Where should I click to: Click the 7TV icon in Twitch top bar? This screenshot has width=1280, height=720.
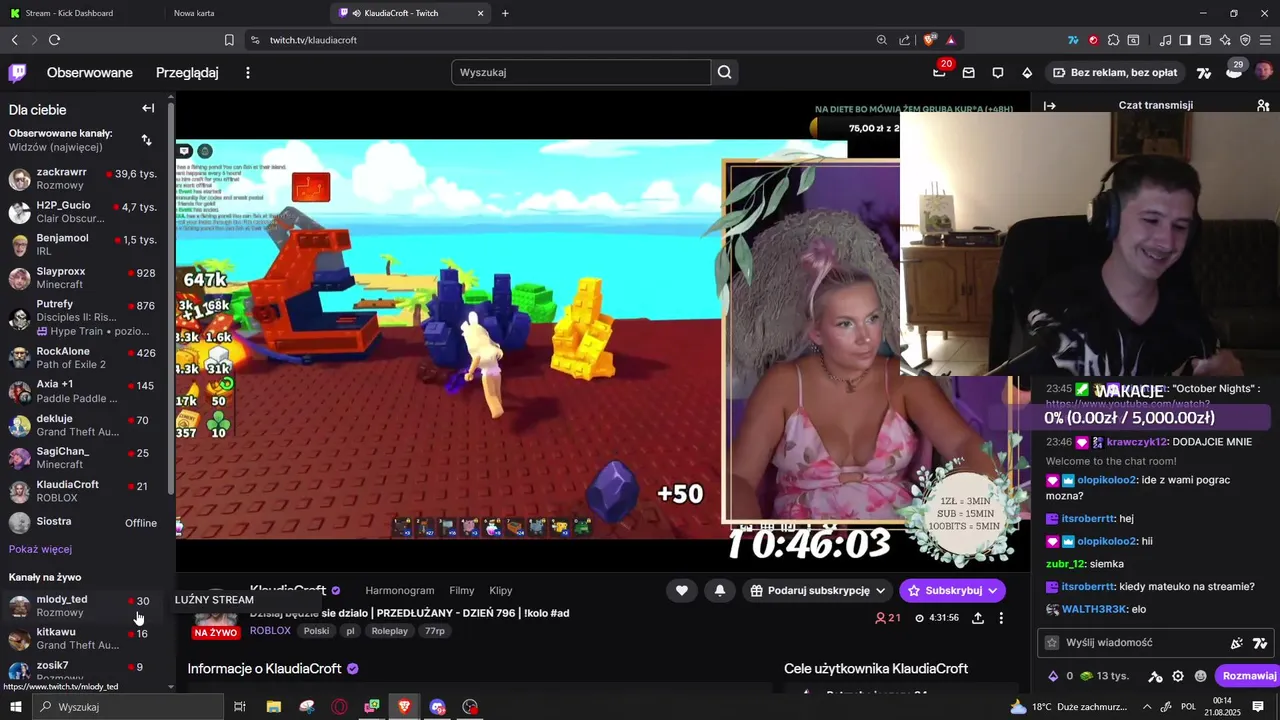(1204, 72)
